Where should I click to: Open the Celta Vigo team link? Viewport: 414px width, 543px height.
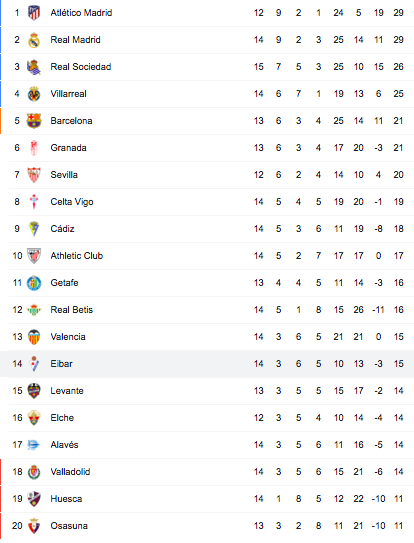tap(72, 202)
